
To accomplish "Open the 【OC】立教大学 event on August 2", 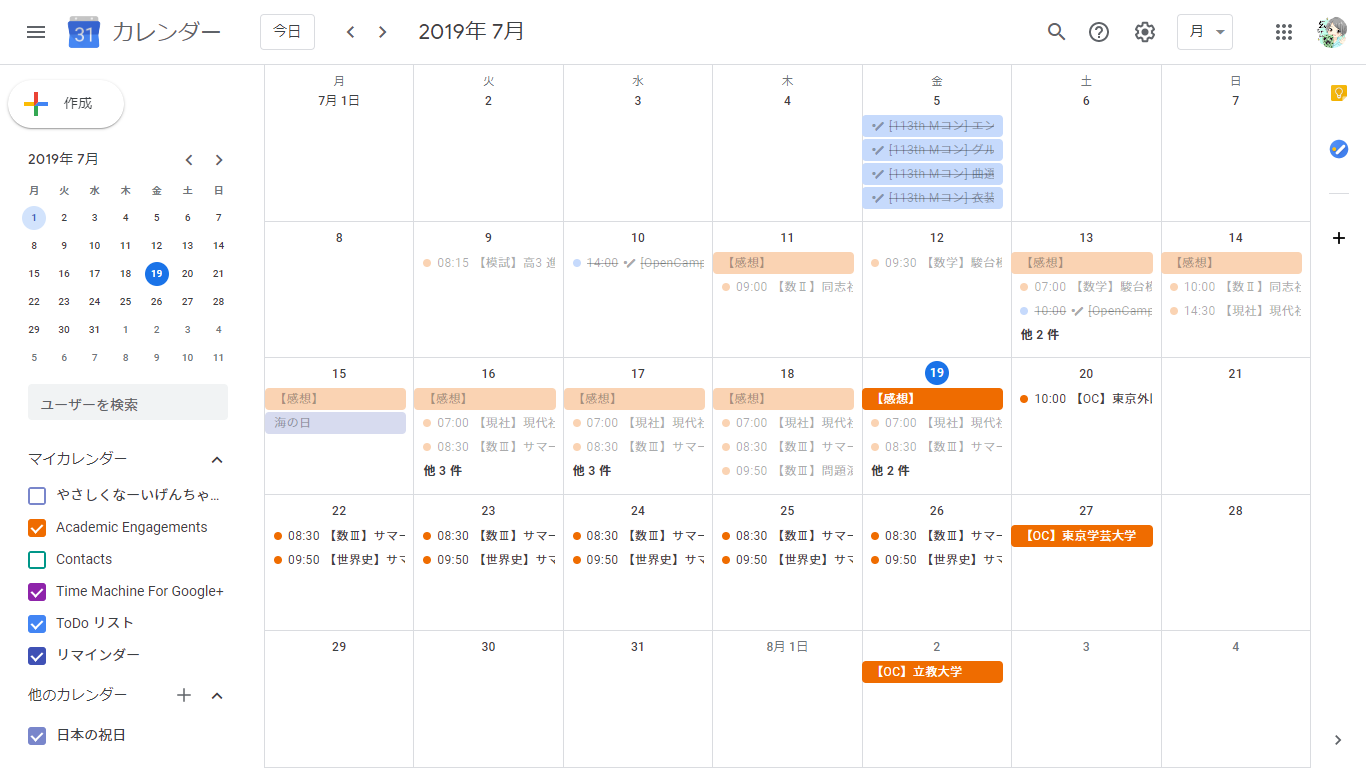I will pyautogui.click(x=933, y=672).
